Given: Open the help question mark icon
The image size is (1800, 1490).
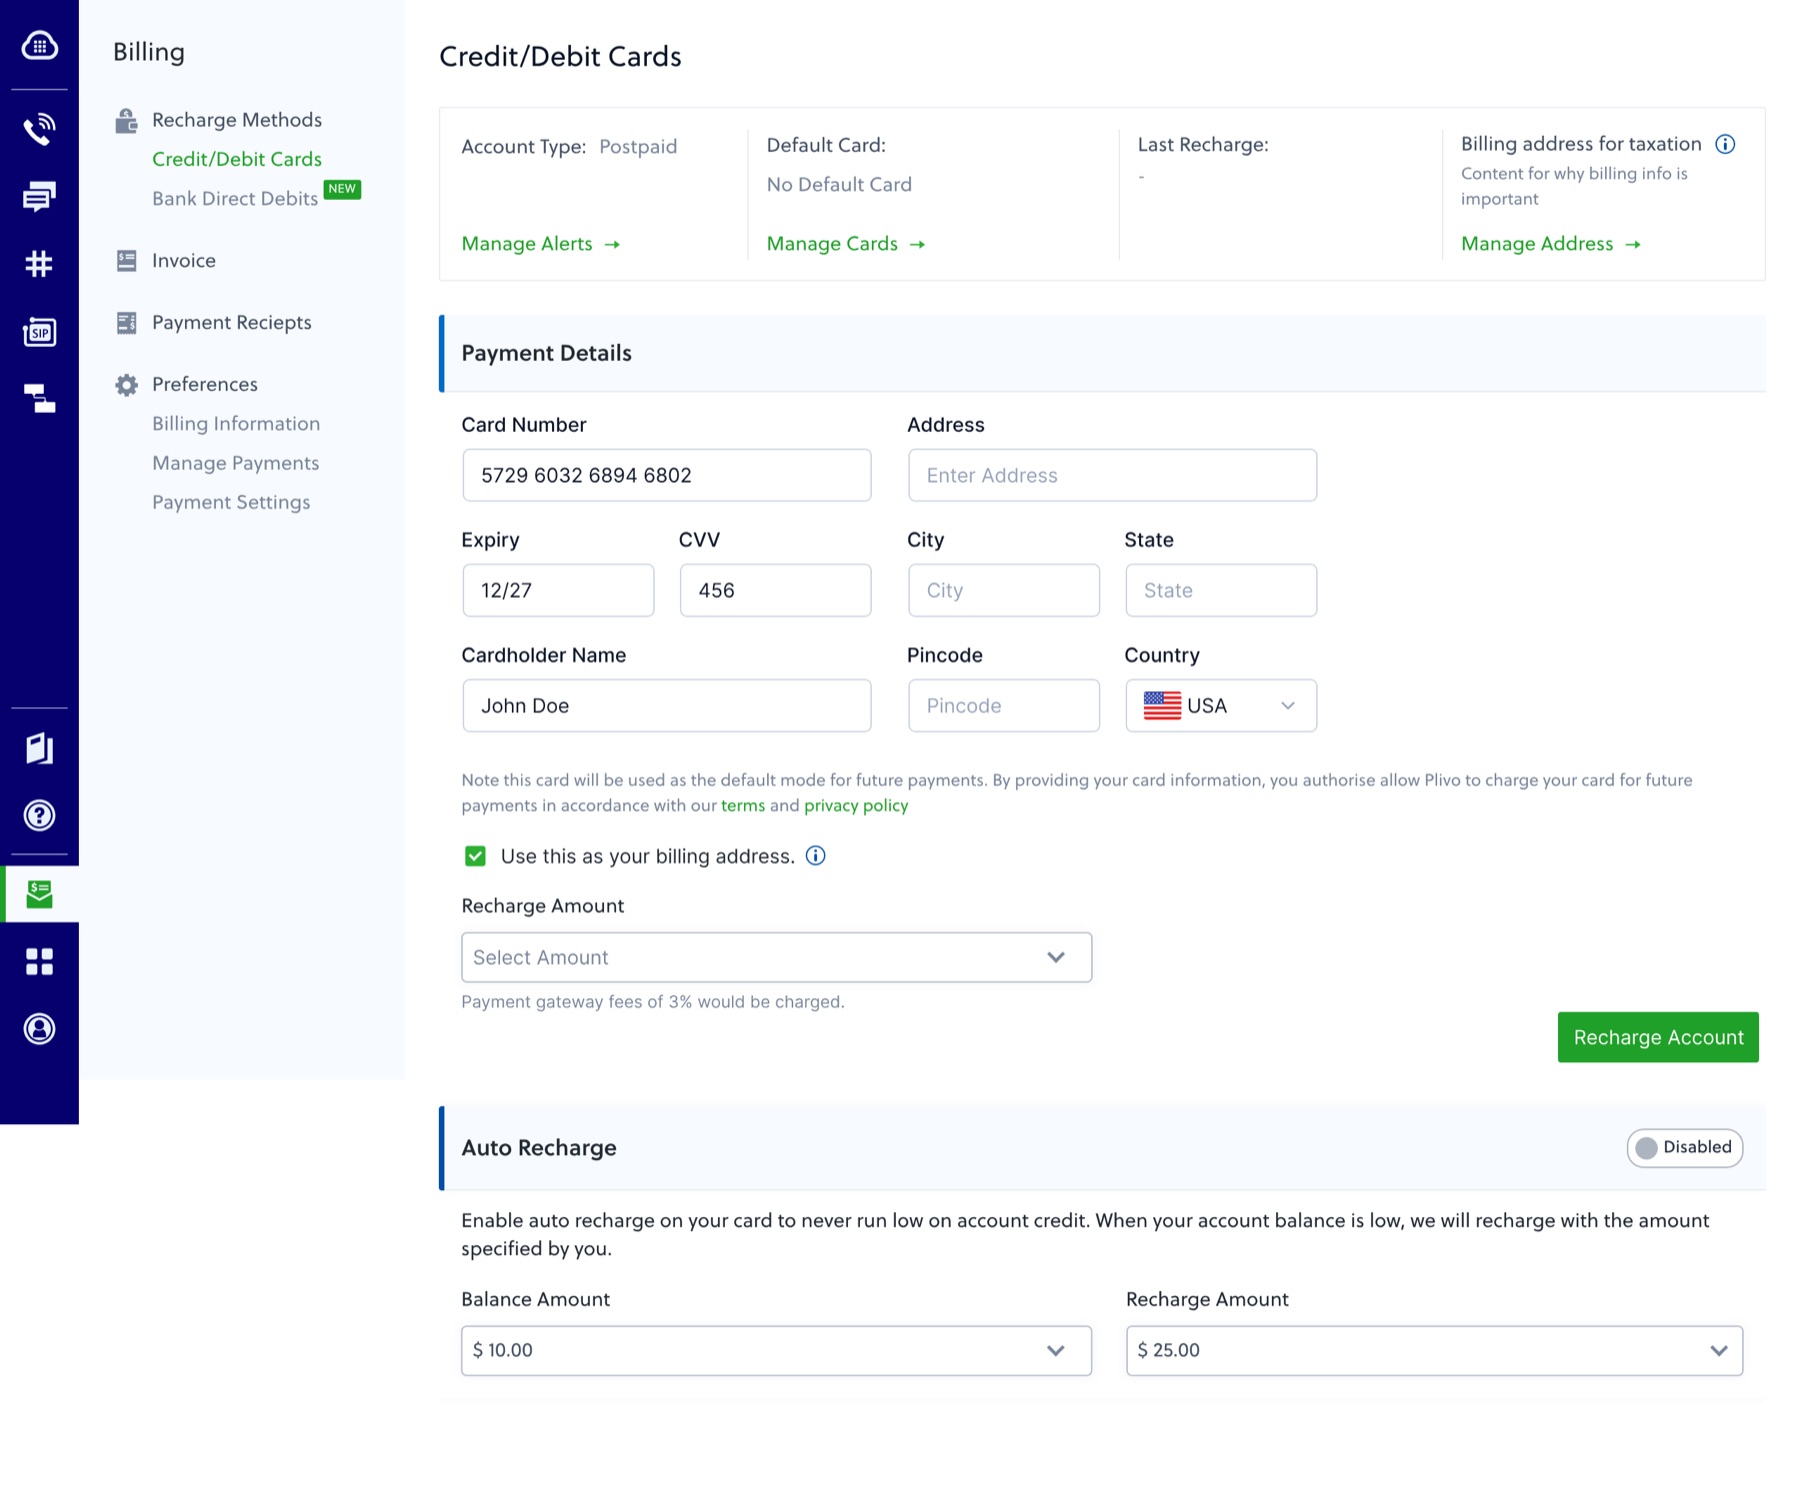Looking at the screenshot, I should [39, 815].
